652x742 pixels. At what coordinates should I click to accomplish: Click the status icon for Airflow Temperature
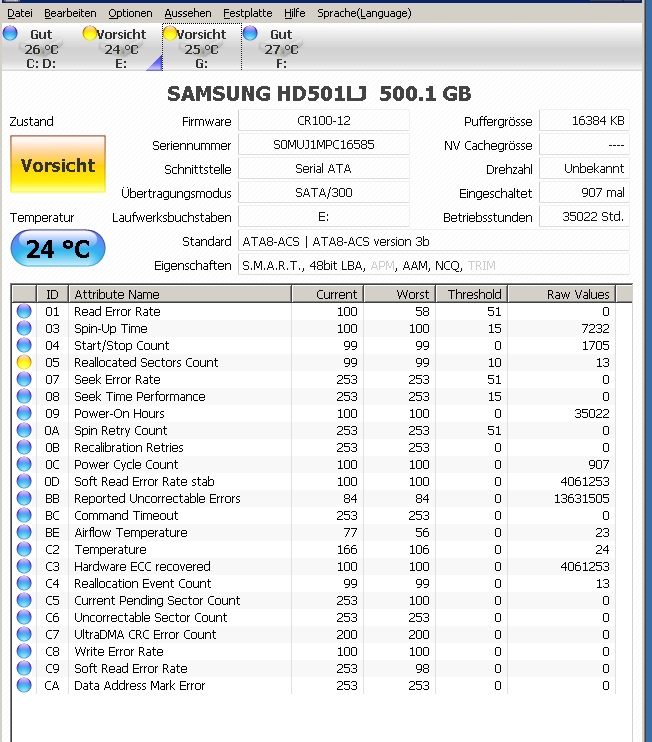coord(24,532)
